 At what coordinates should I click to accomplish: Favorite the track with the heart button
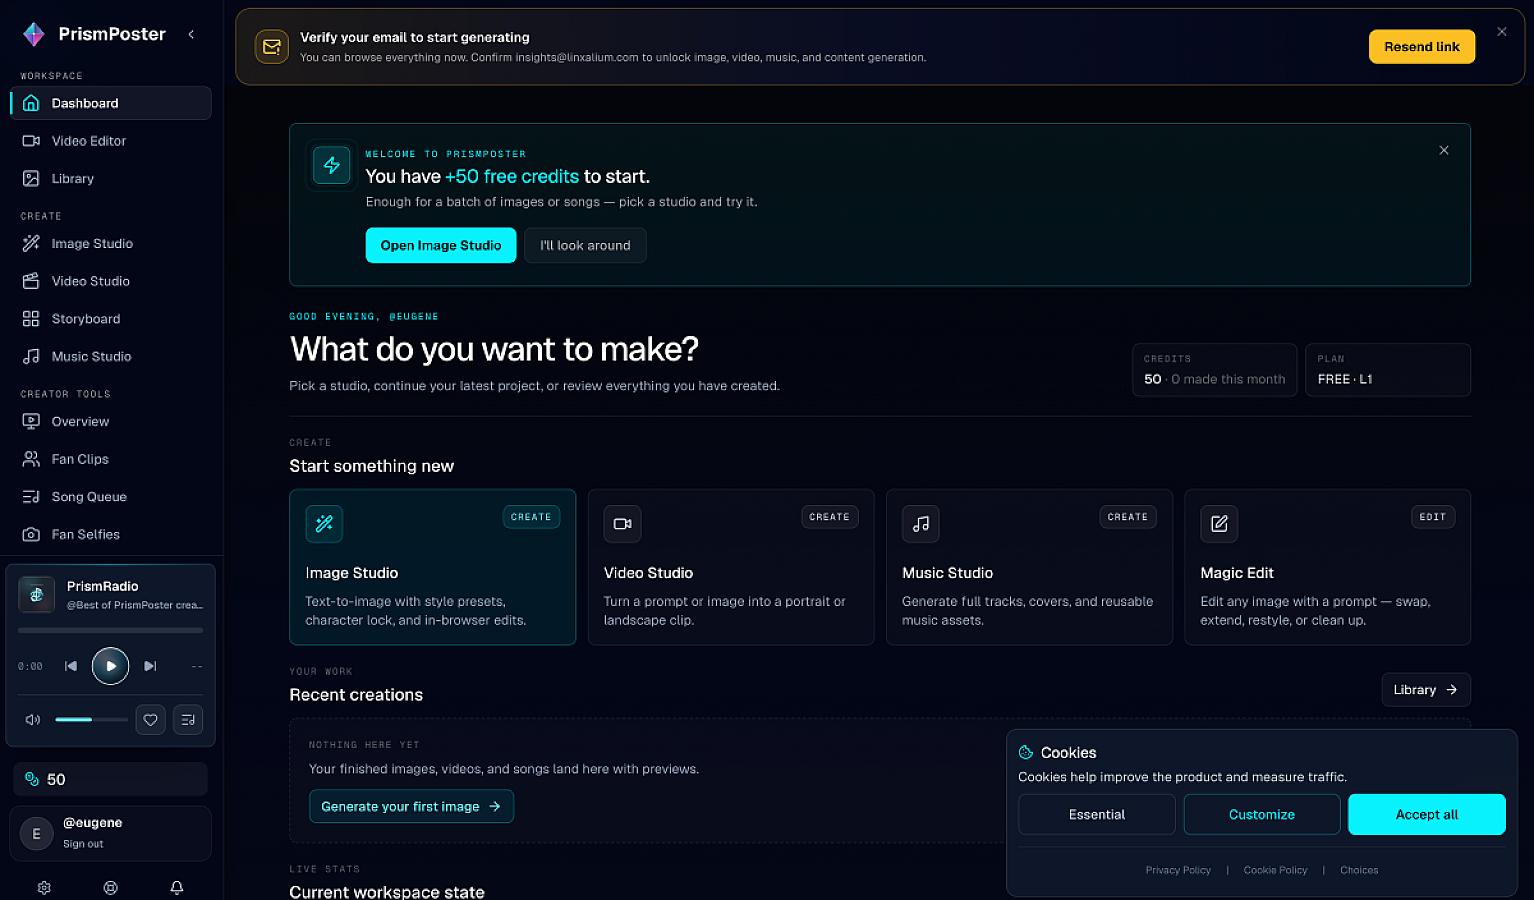pos(150,720)
